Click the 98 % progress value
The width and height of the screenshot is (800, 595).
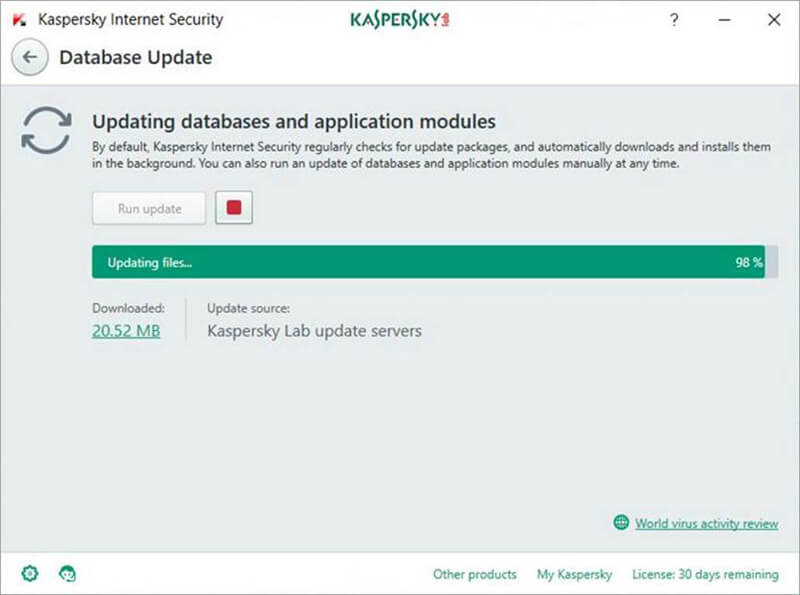tap(749, 262)
